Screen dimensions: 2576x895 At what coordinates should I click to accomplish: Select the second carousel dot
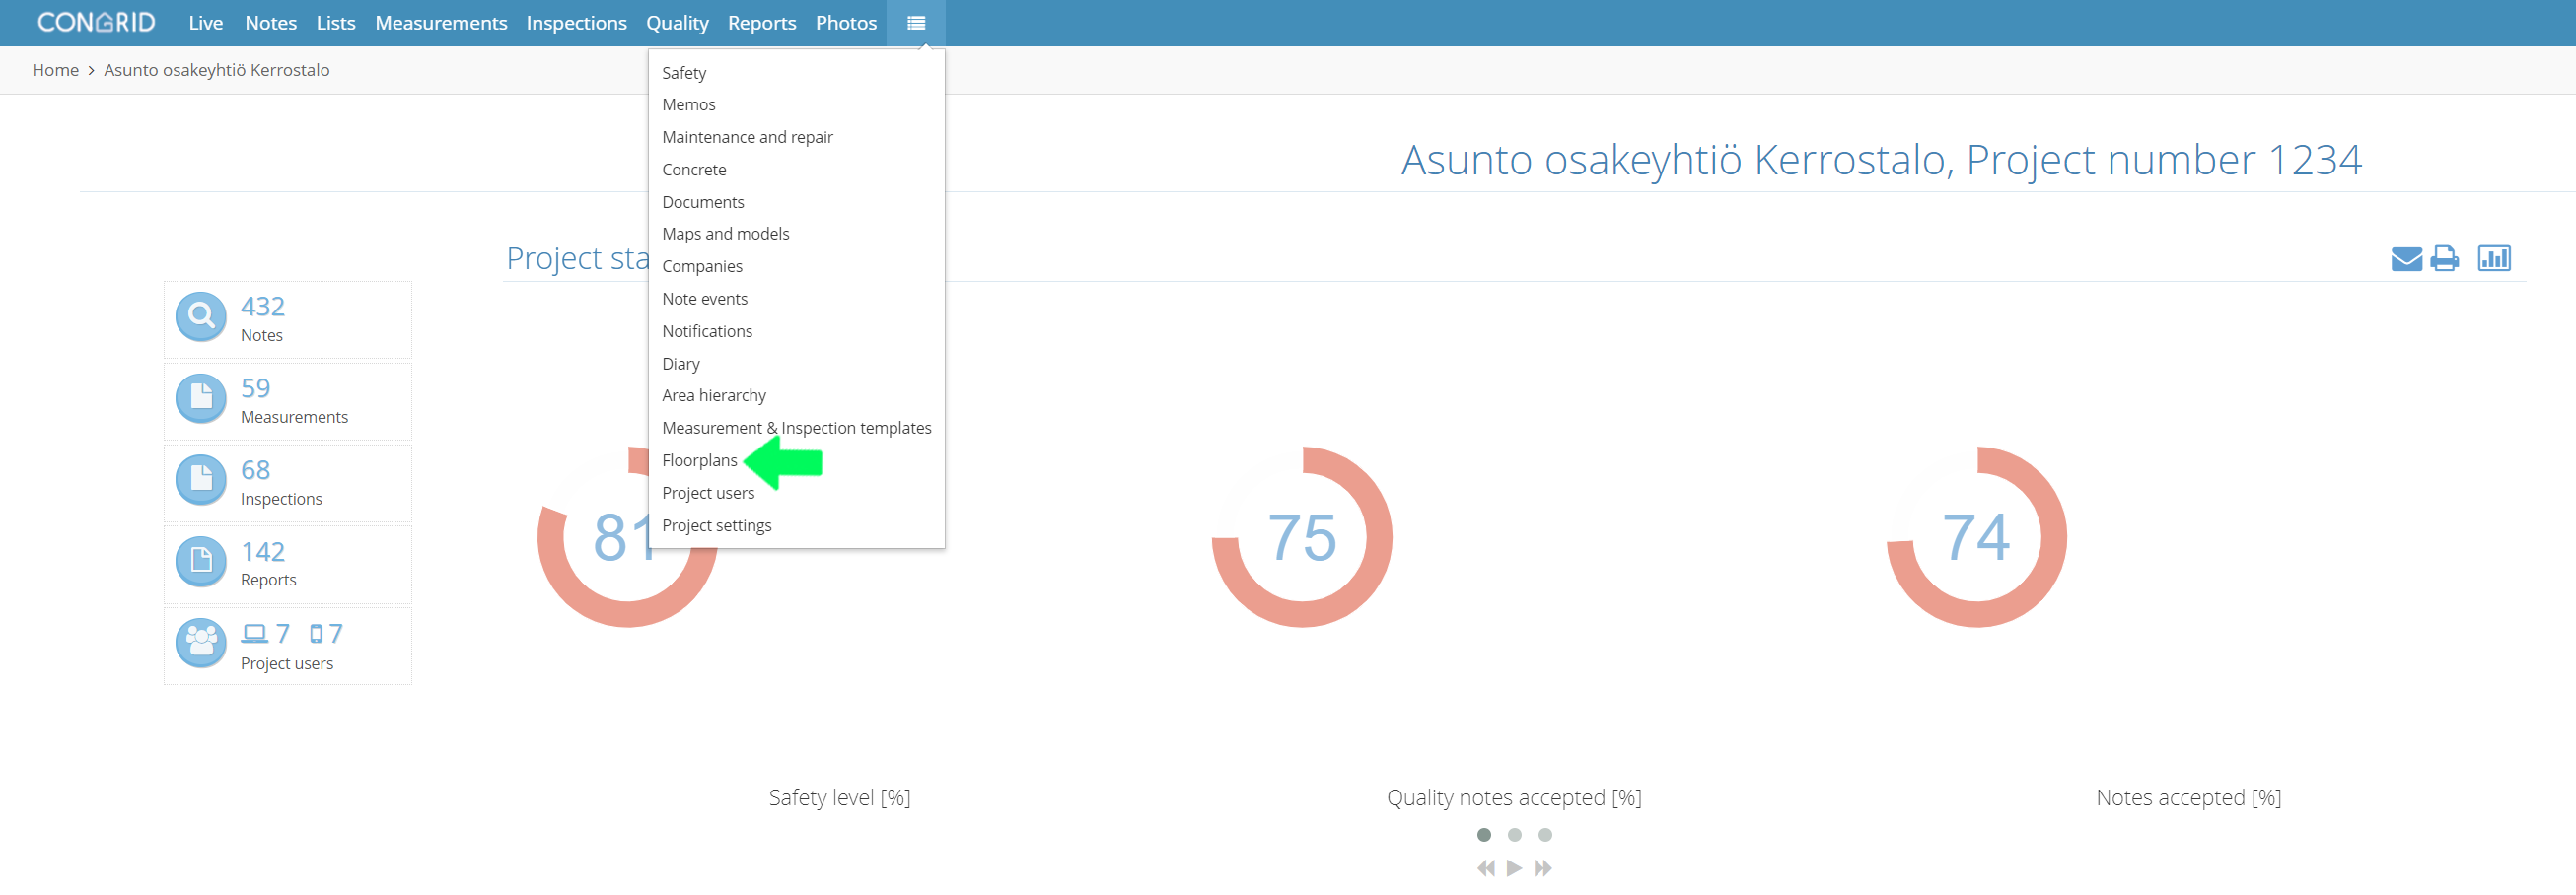[x=1514, y=835]
